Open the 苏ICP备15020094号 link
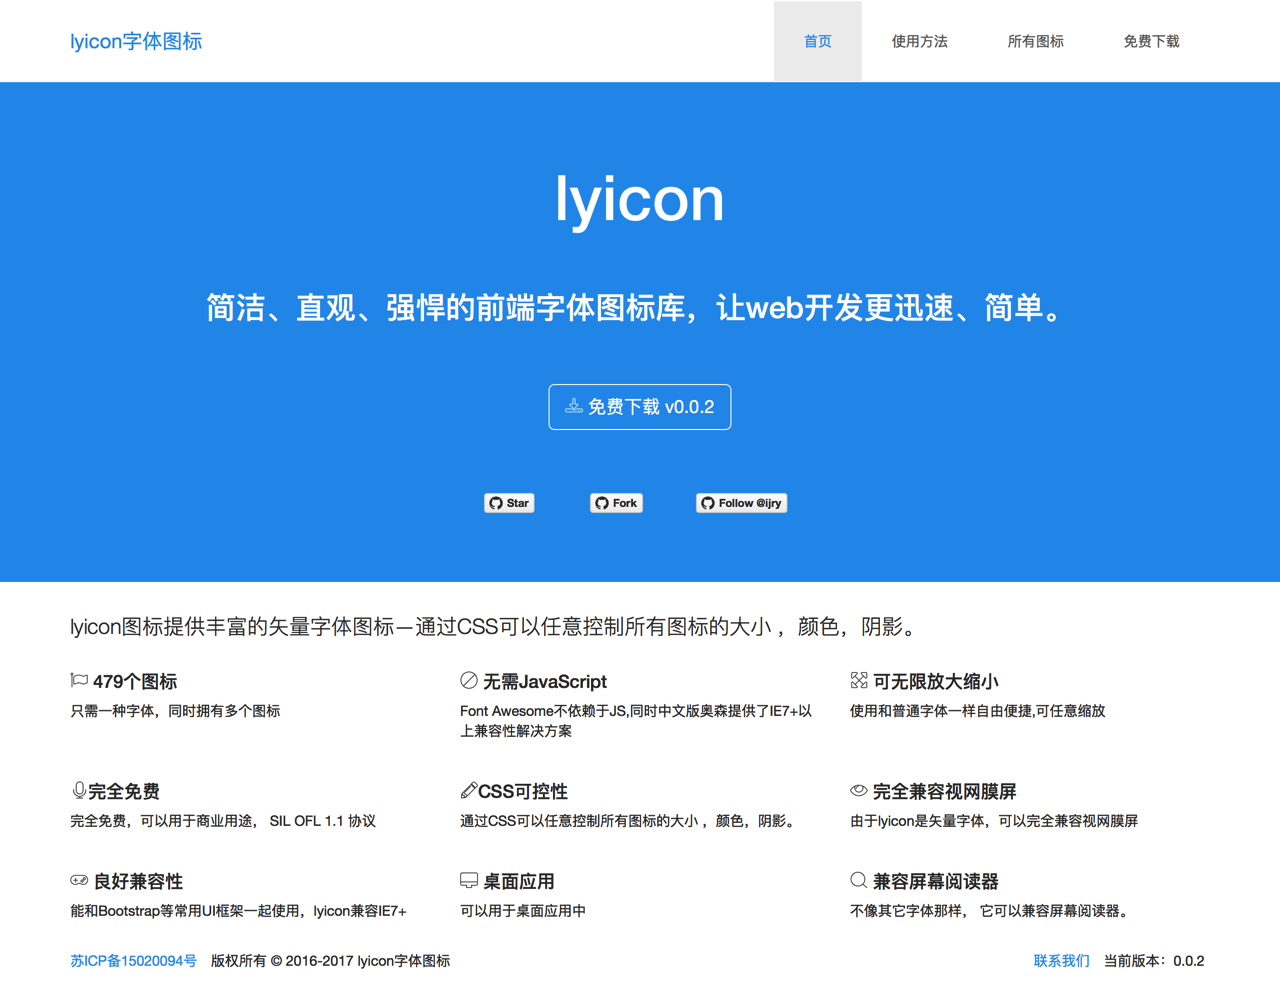This screenshot has height=981, width=1280. pos(133,961)
